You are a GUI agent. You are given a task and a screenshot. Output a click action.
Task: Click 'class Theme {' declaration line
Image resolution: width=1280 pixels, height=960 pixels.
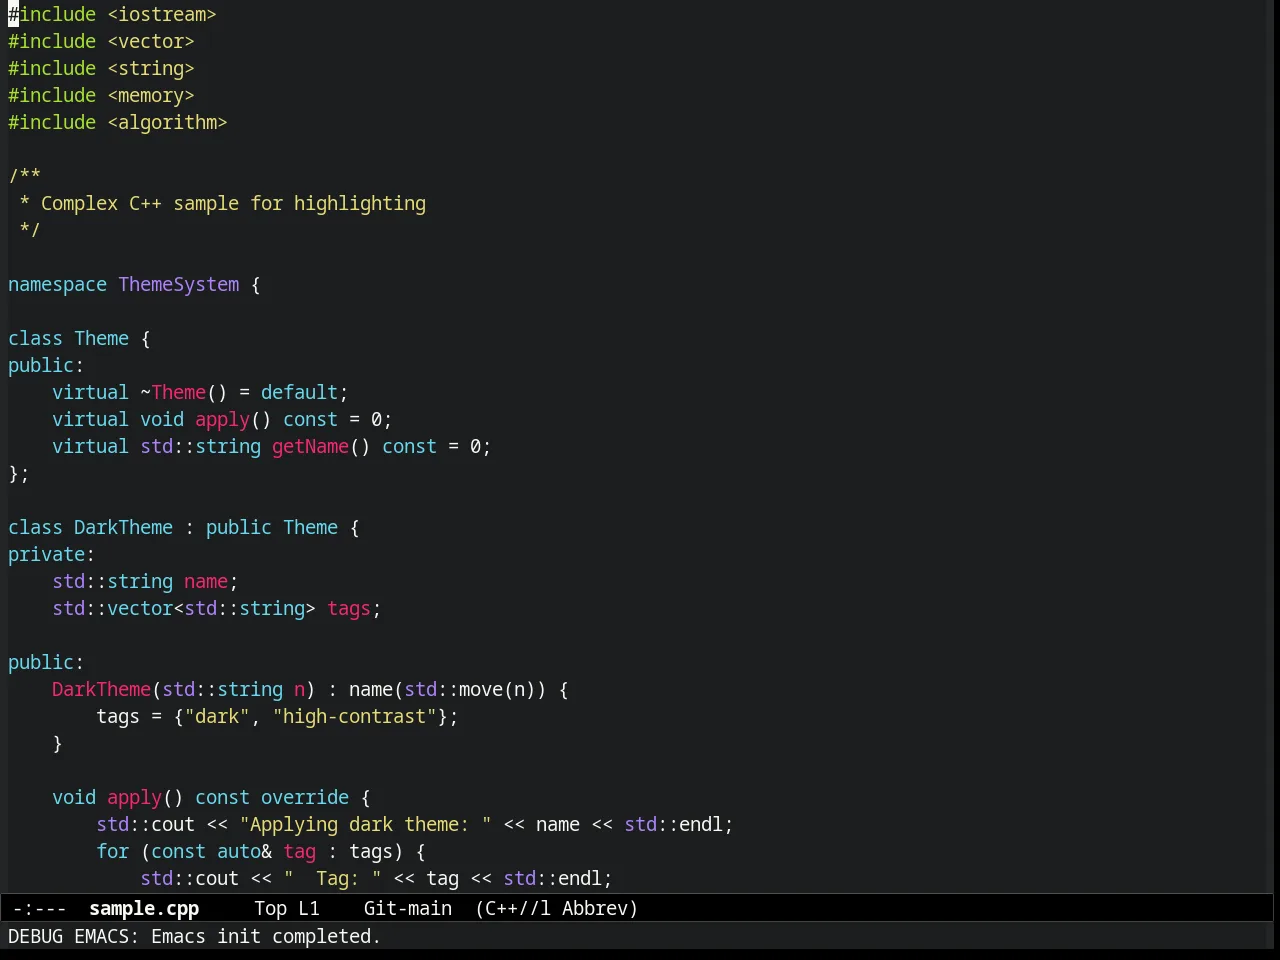point(79,338)
